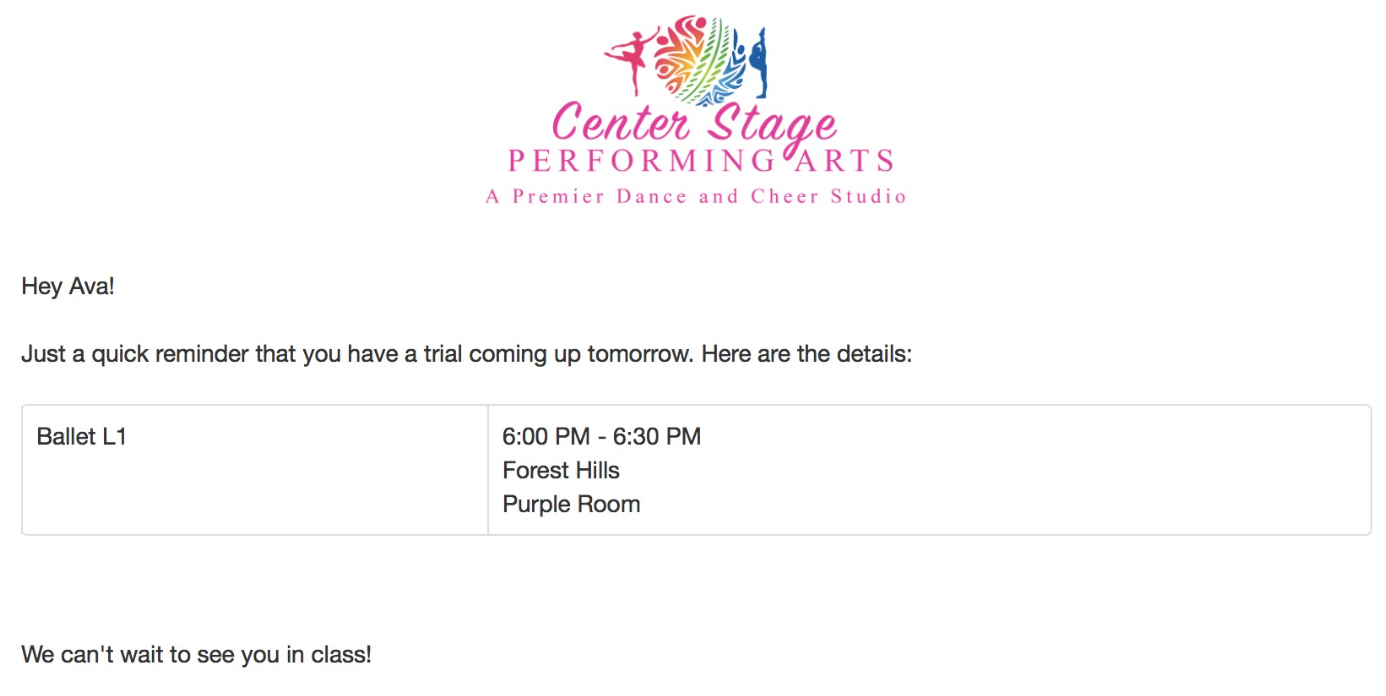
Task: Click the Hey Ava! greeting text
Action: click(68, 286)
